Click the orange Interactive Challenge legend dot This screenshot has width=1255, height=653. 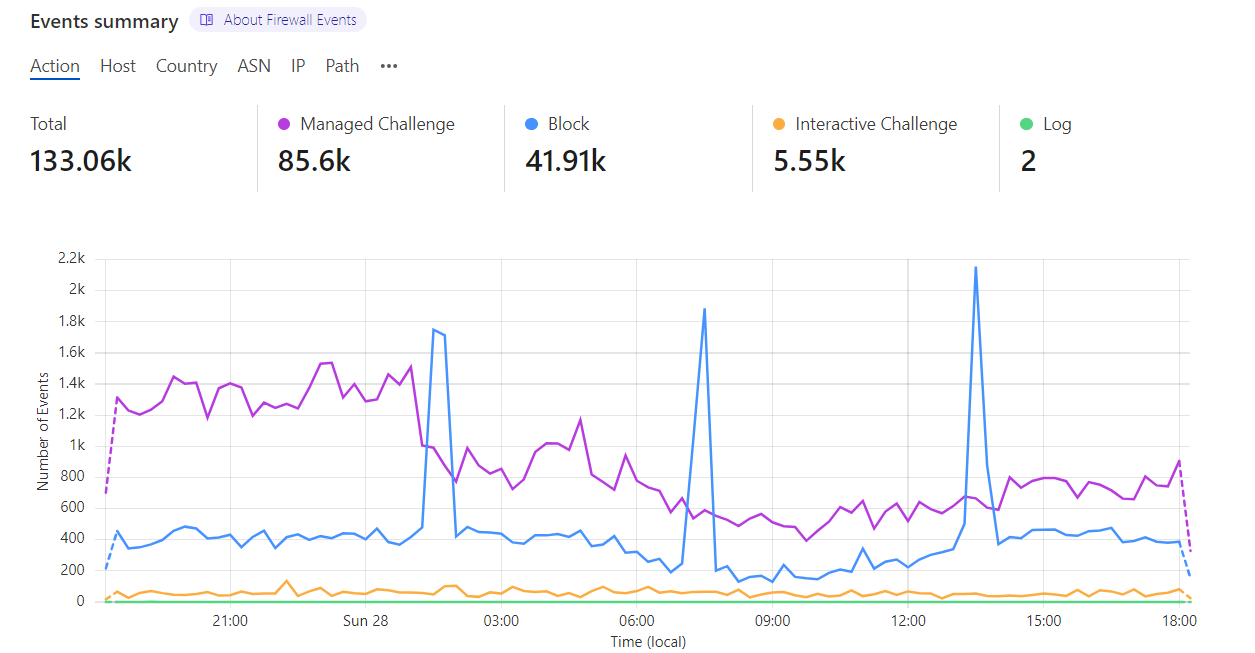pos(779,124)
